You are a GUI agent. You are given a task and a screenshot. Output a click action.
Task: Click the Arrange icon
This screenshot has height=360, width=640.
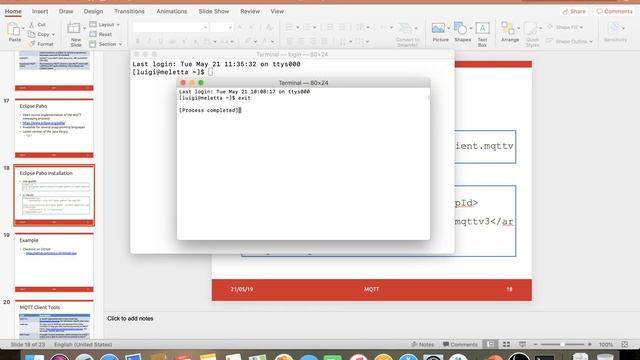[508, 28]
